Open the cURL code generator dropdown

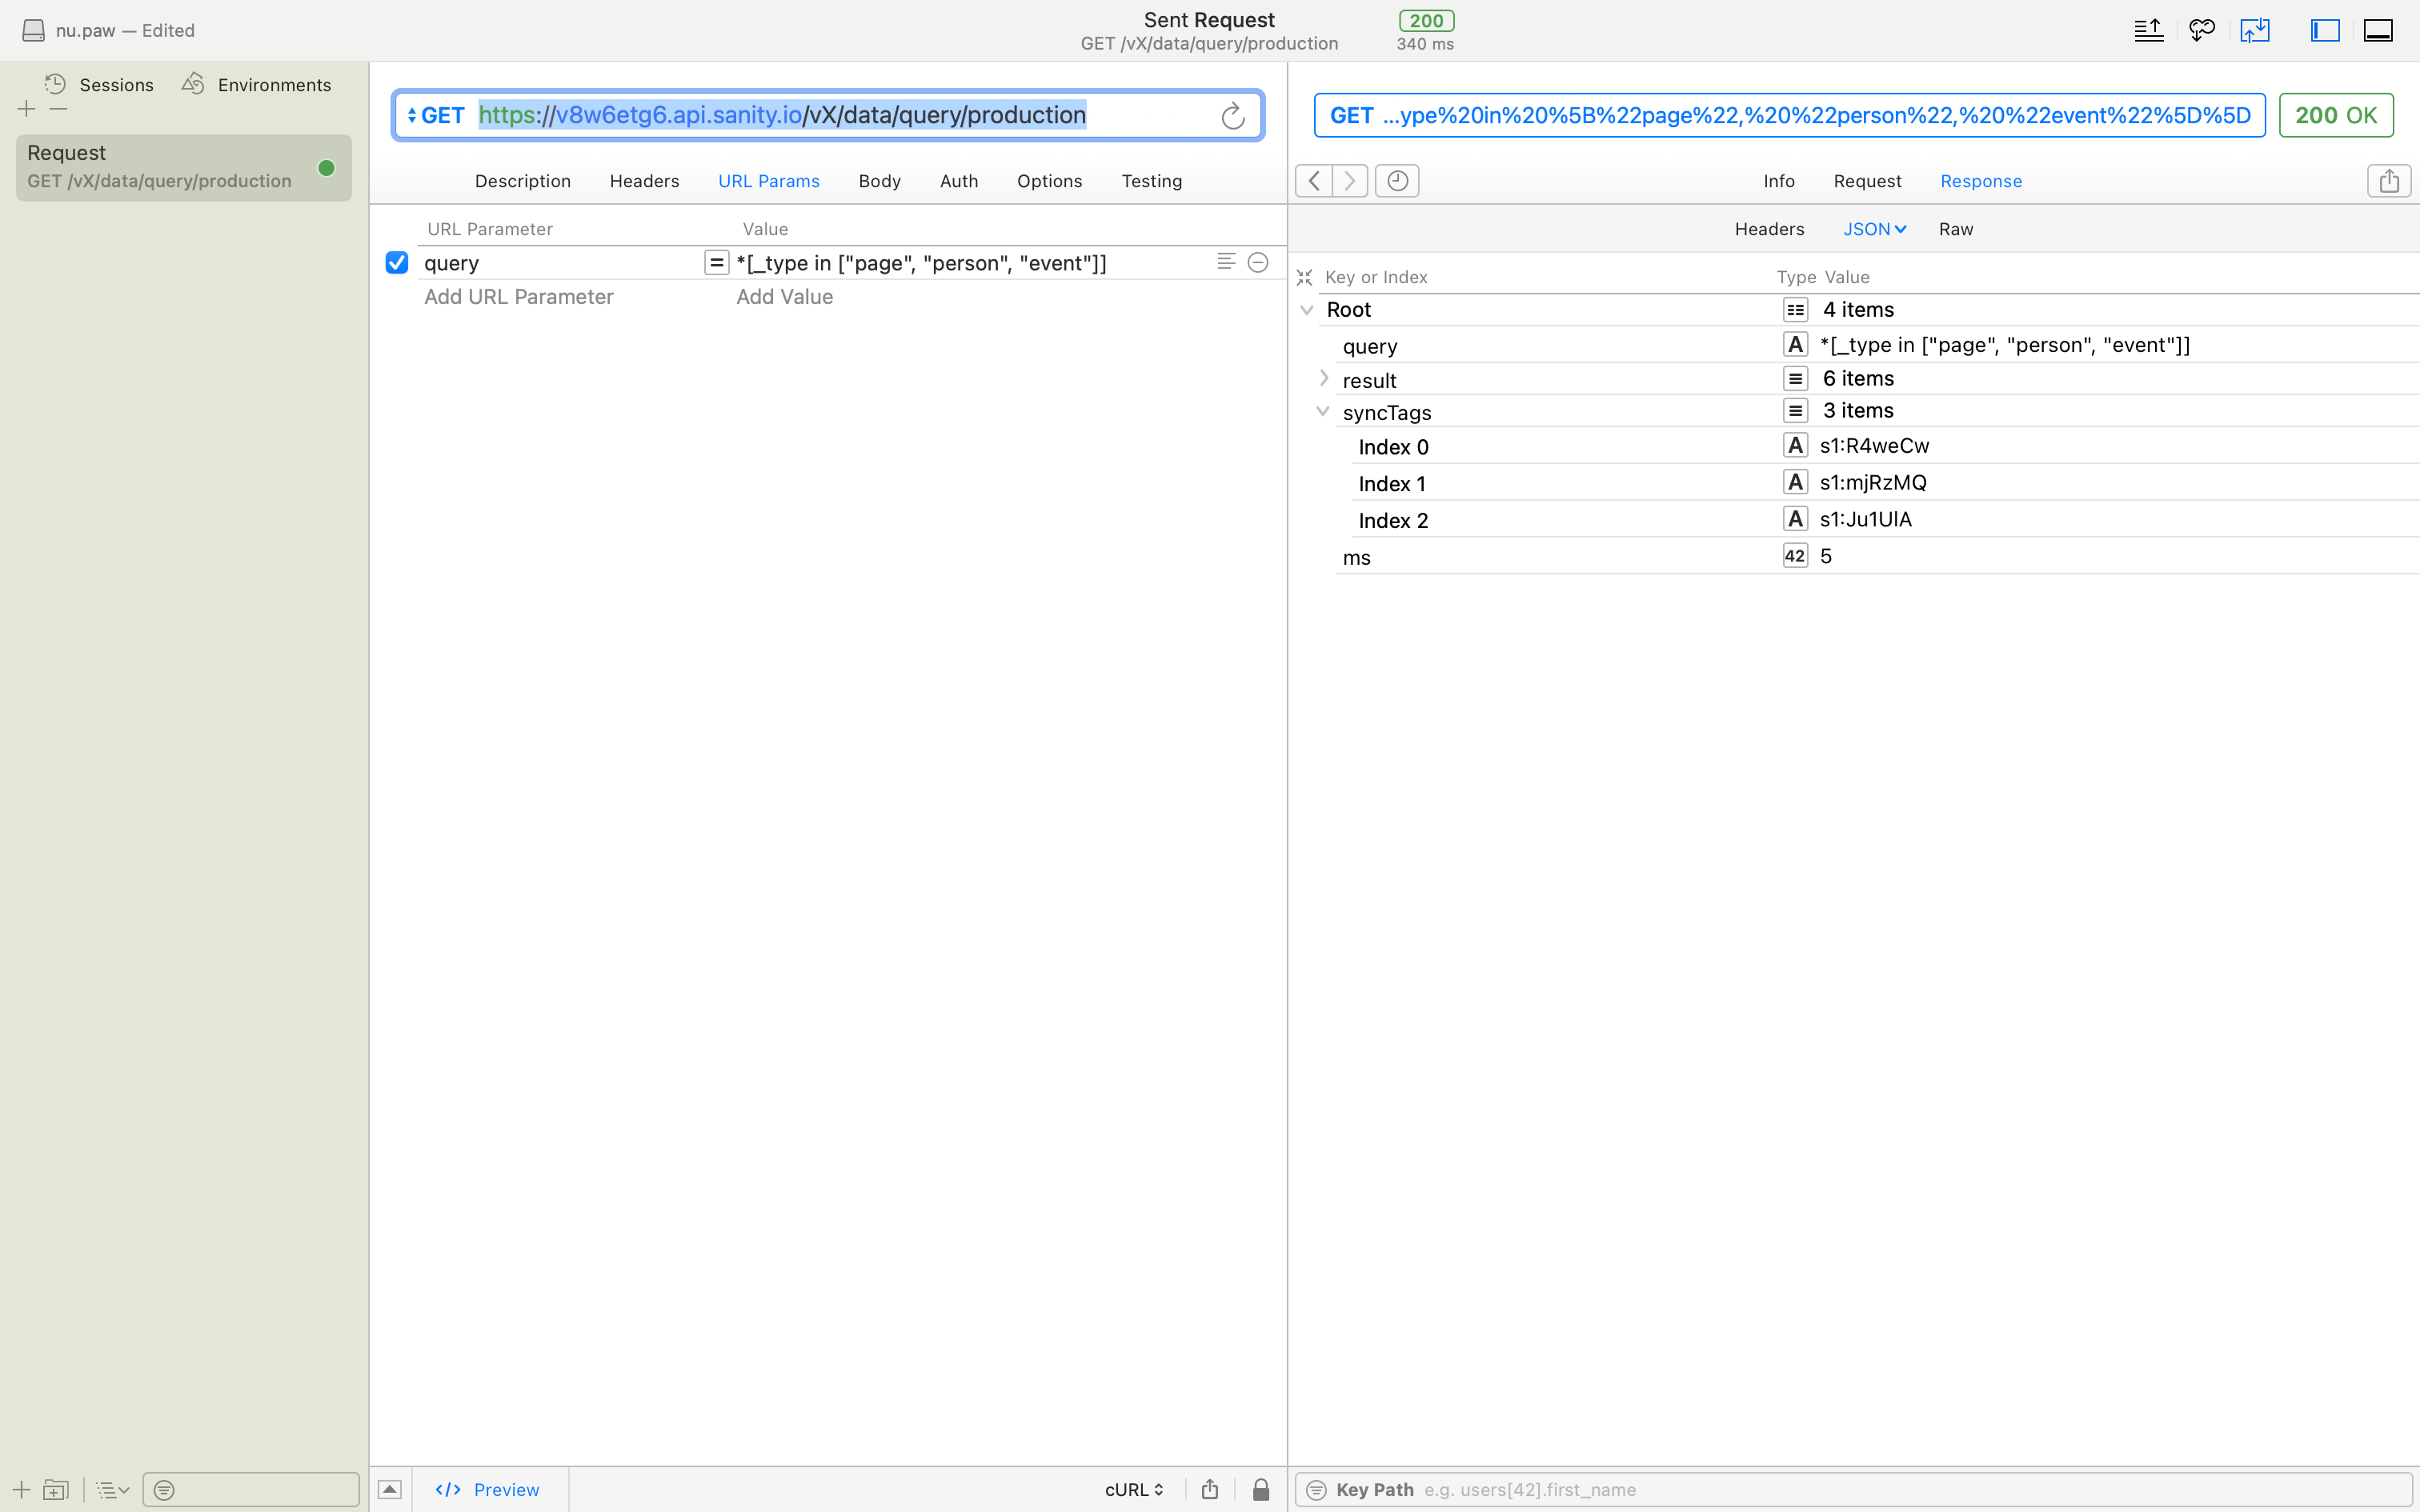[x=1134, y=1489]
